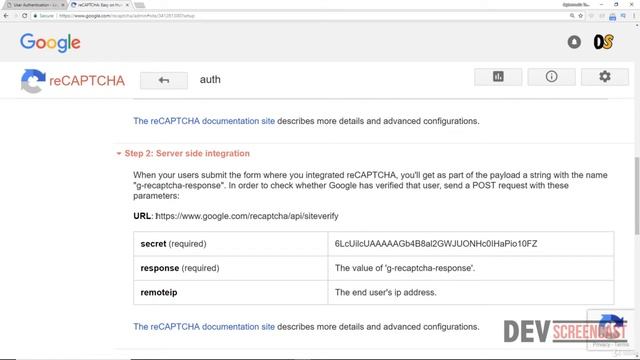Go back with the arrow button beside auth
The image size is (640, 360).
pos(164,80)
